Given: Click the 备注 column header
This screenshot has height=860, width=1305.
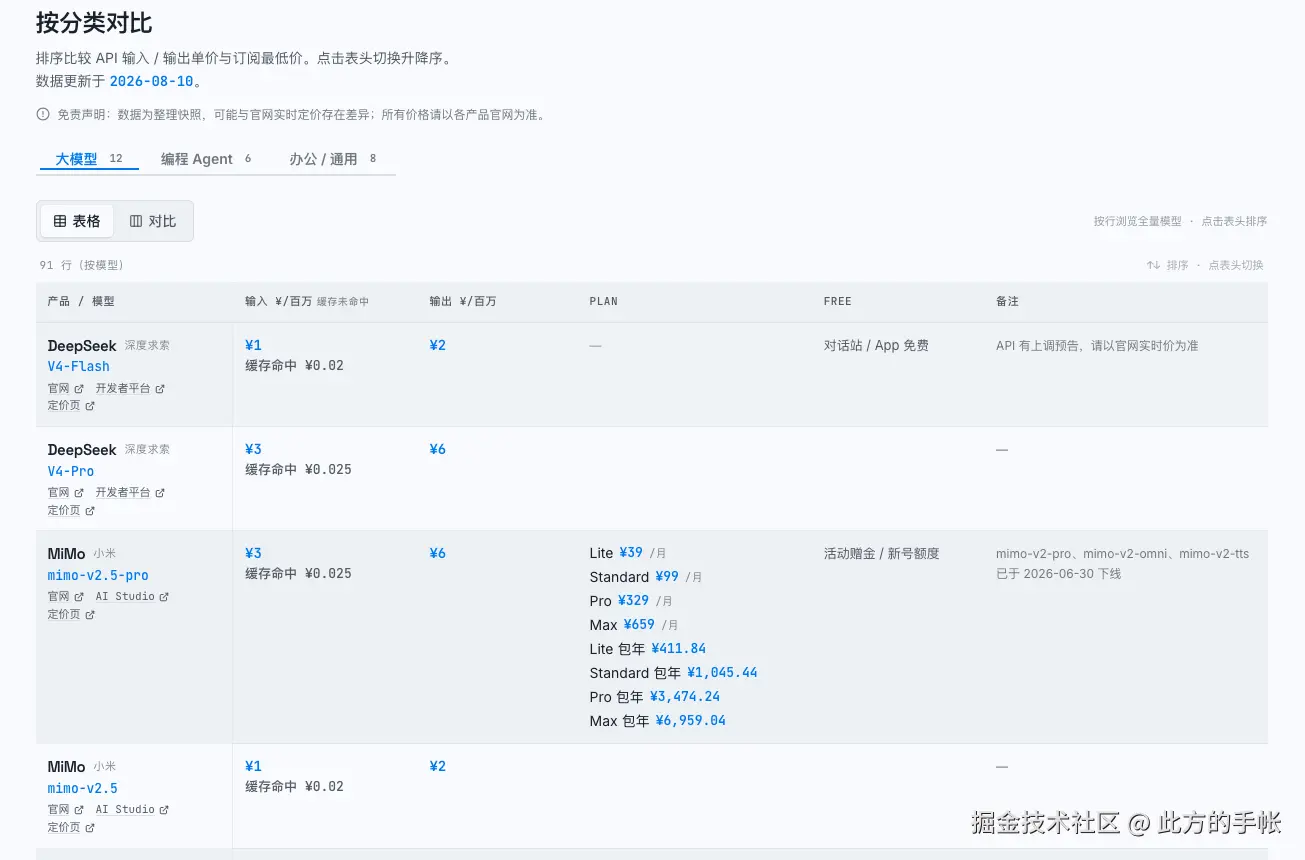Looking at the screenshot, I should 1007,301.
